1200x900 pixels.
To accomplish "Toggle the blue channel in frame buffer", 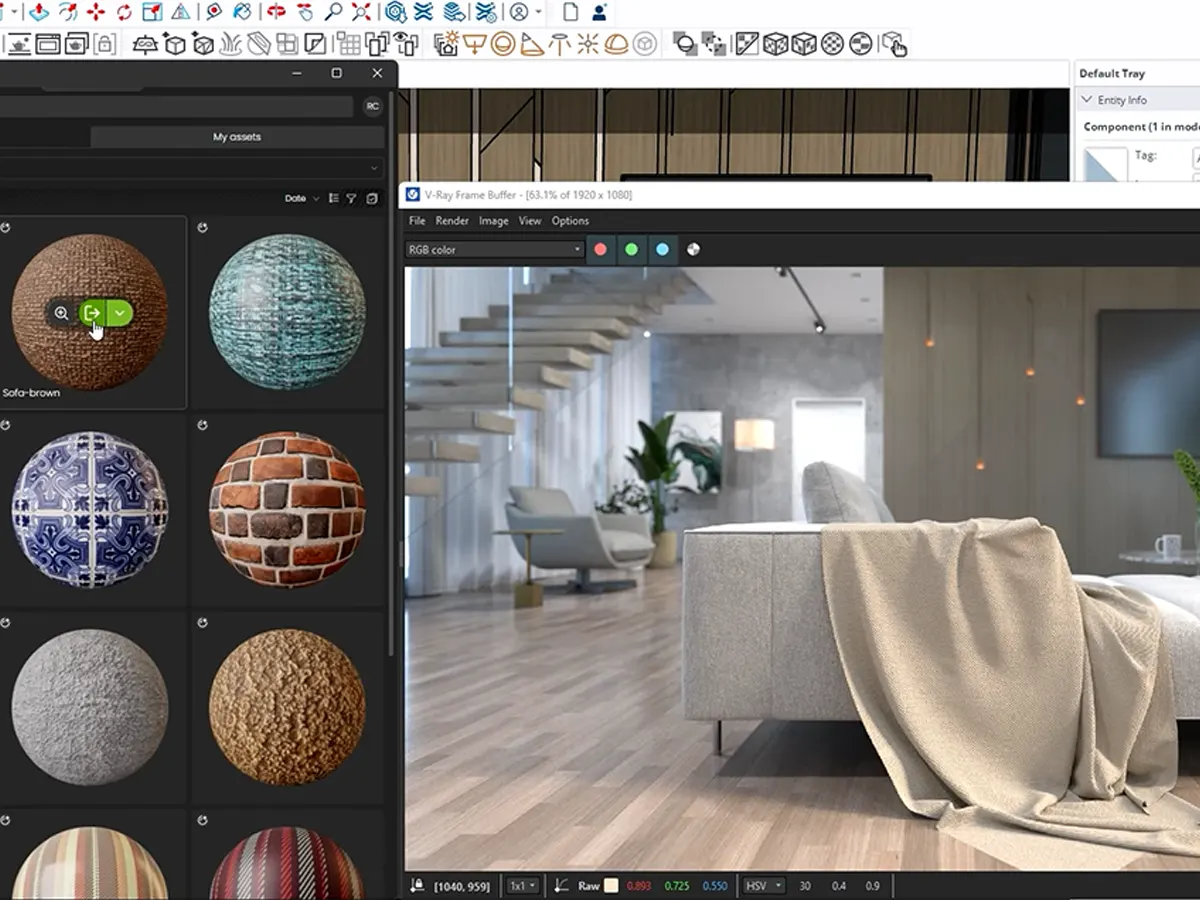I will click(x=662, y=249).
